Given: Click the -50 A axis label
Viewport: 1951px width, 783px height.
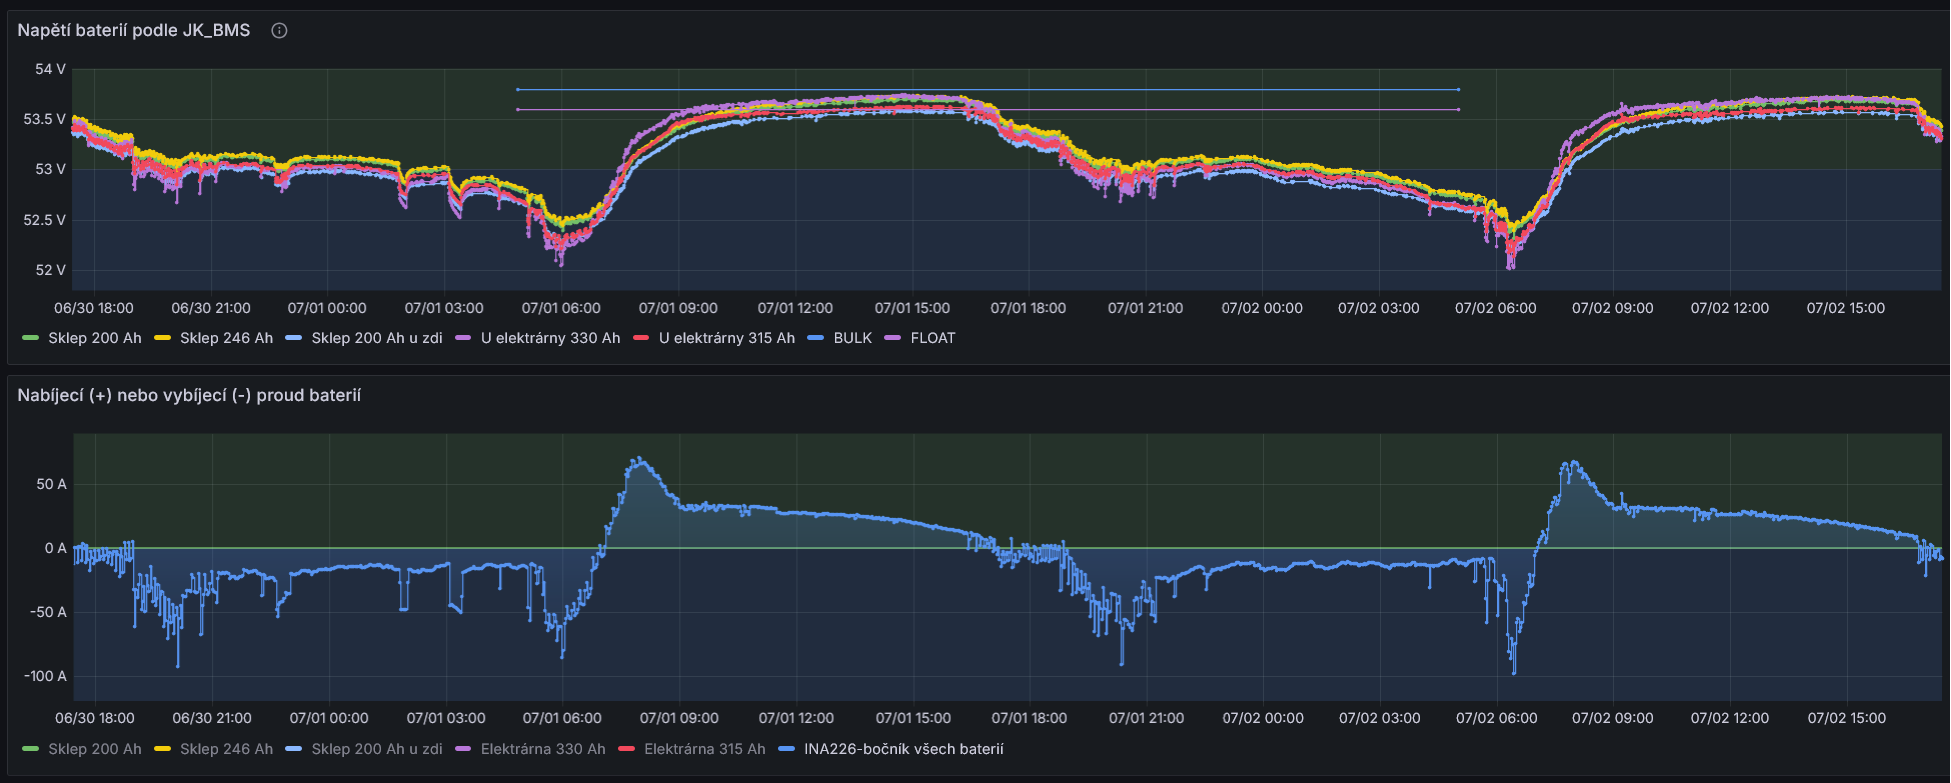Looking at the screenshot, I should coord(48,612).
